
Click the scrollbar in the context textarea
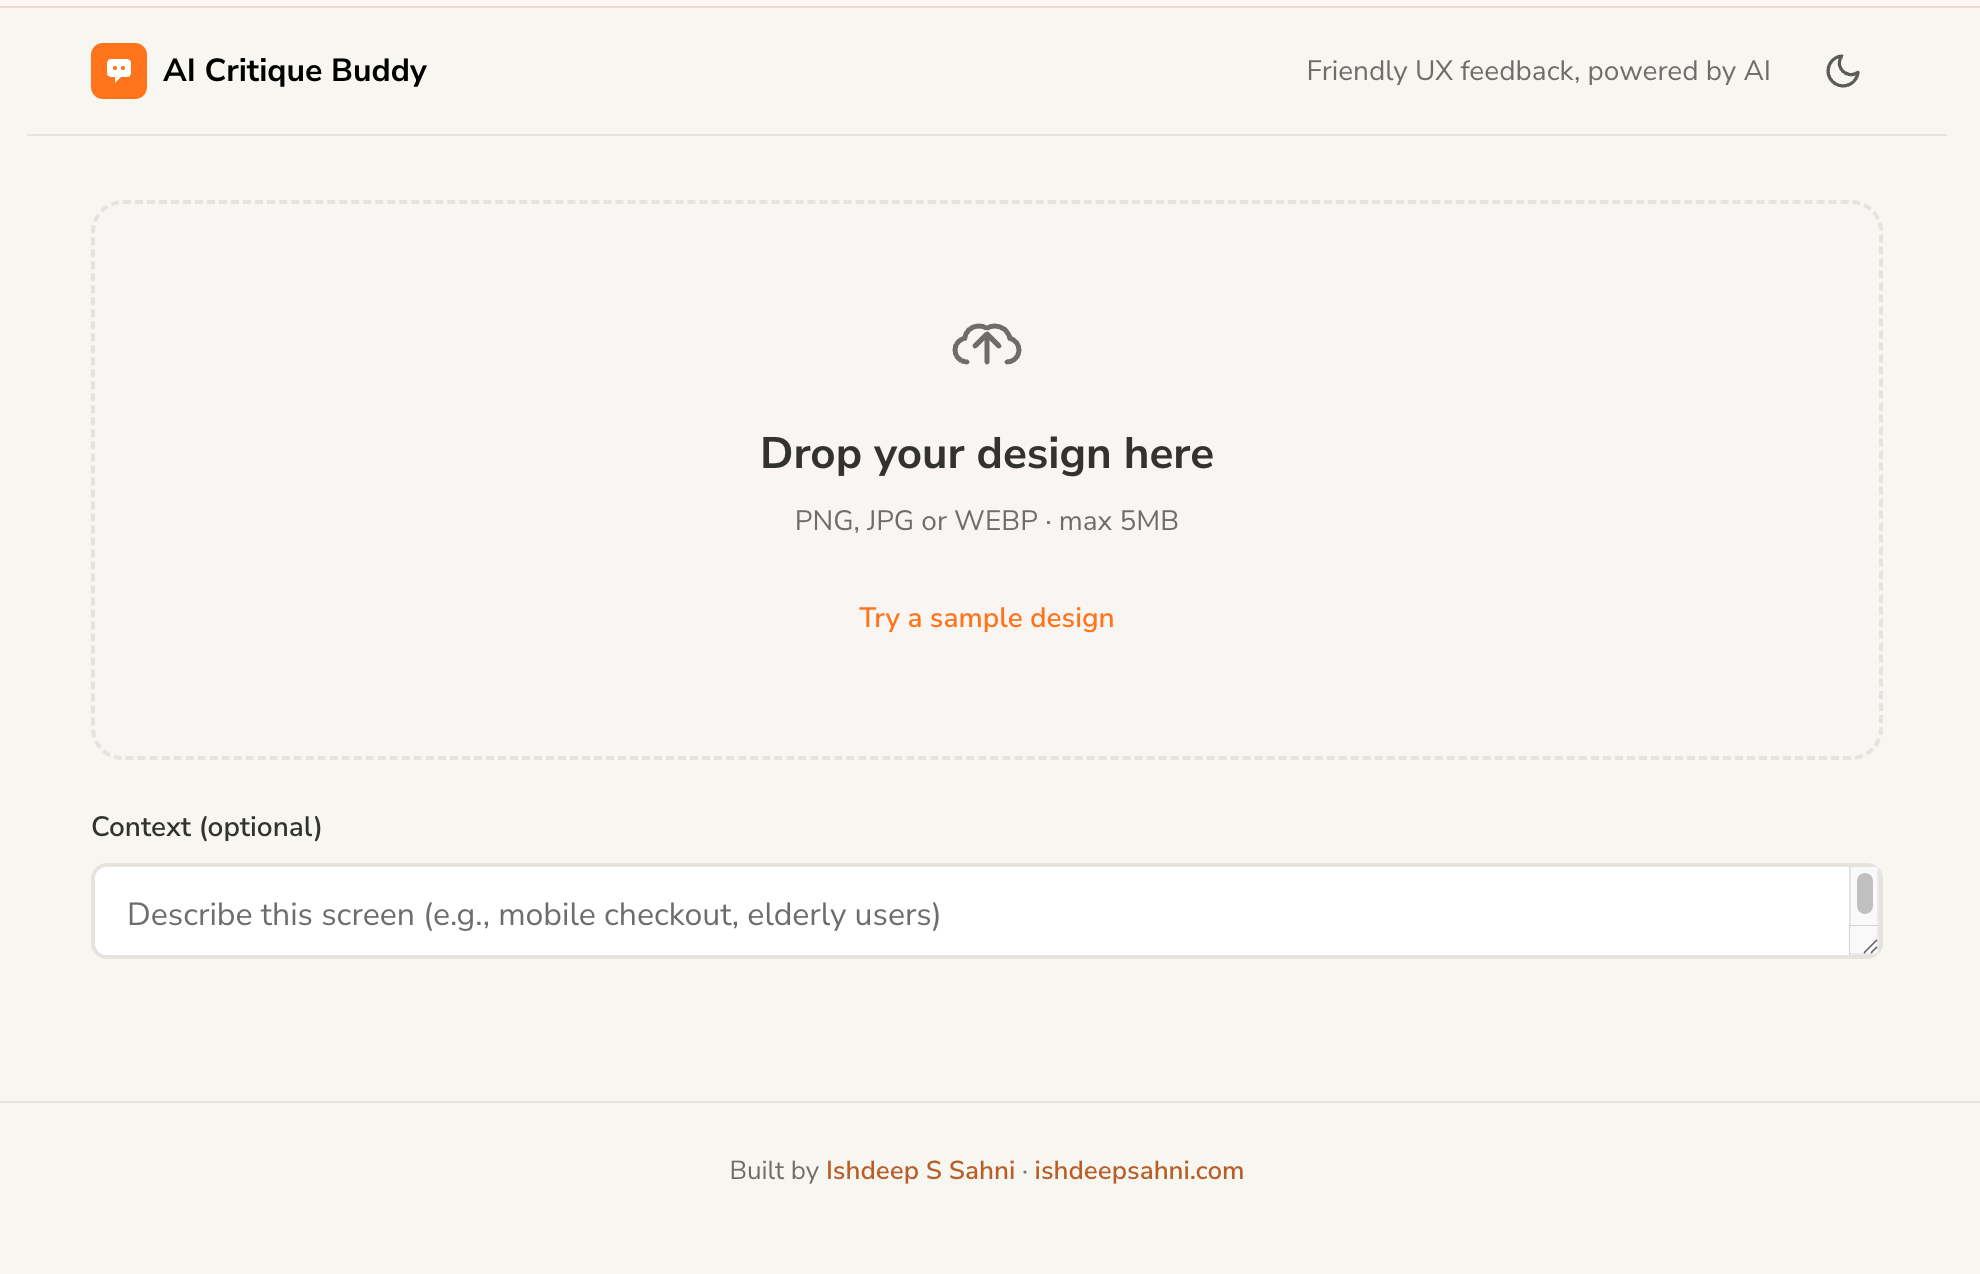click(x=1864, y=895)
